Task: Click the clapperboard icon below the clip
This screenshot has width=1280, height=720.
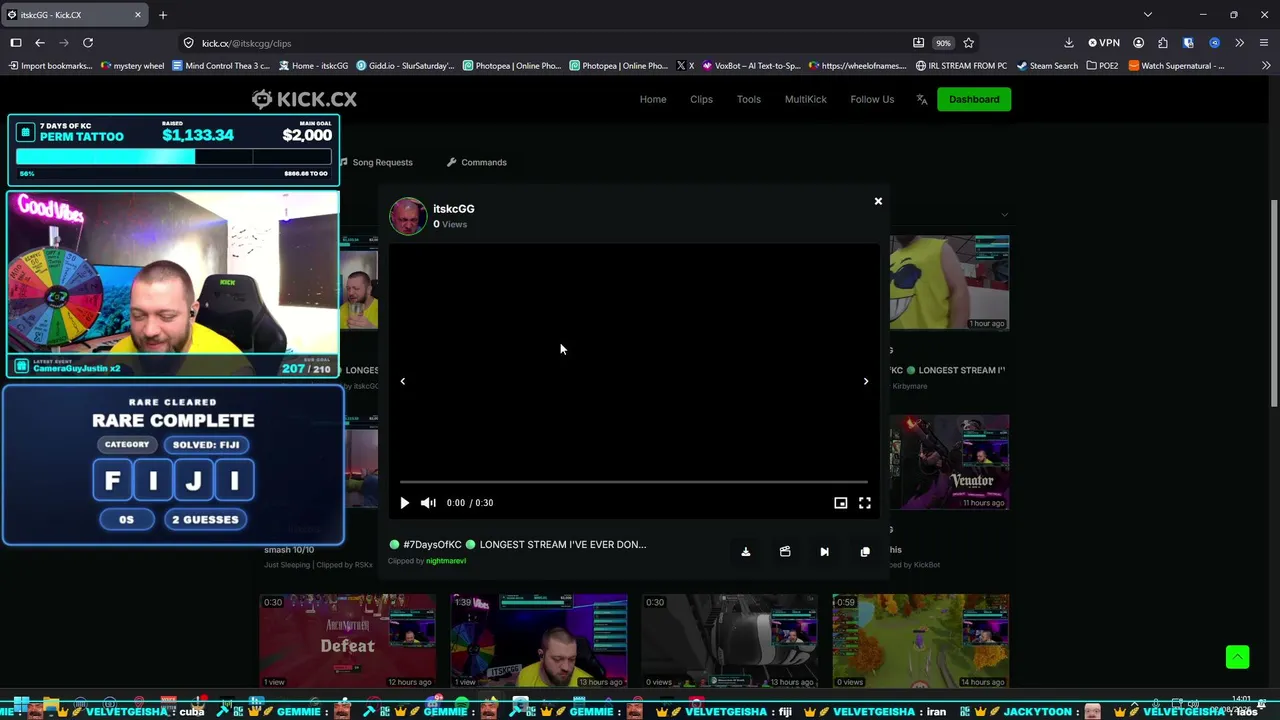Action: tap(785, 552)
